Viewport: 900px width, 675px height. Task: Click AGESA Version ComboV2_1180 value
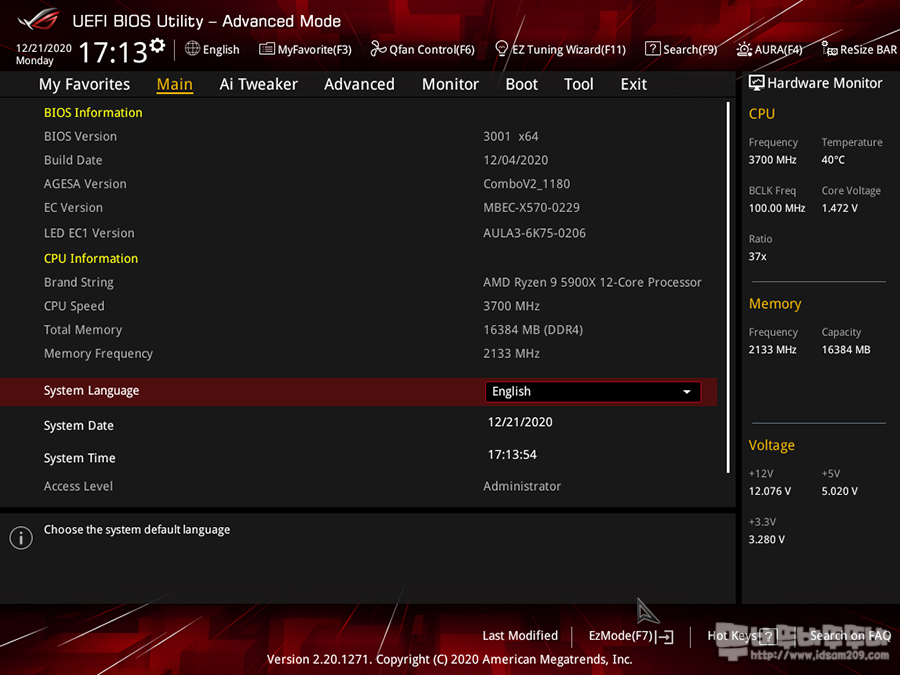526,184
